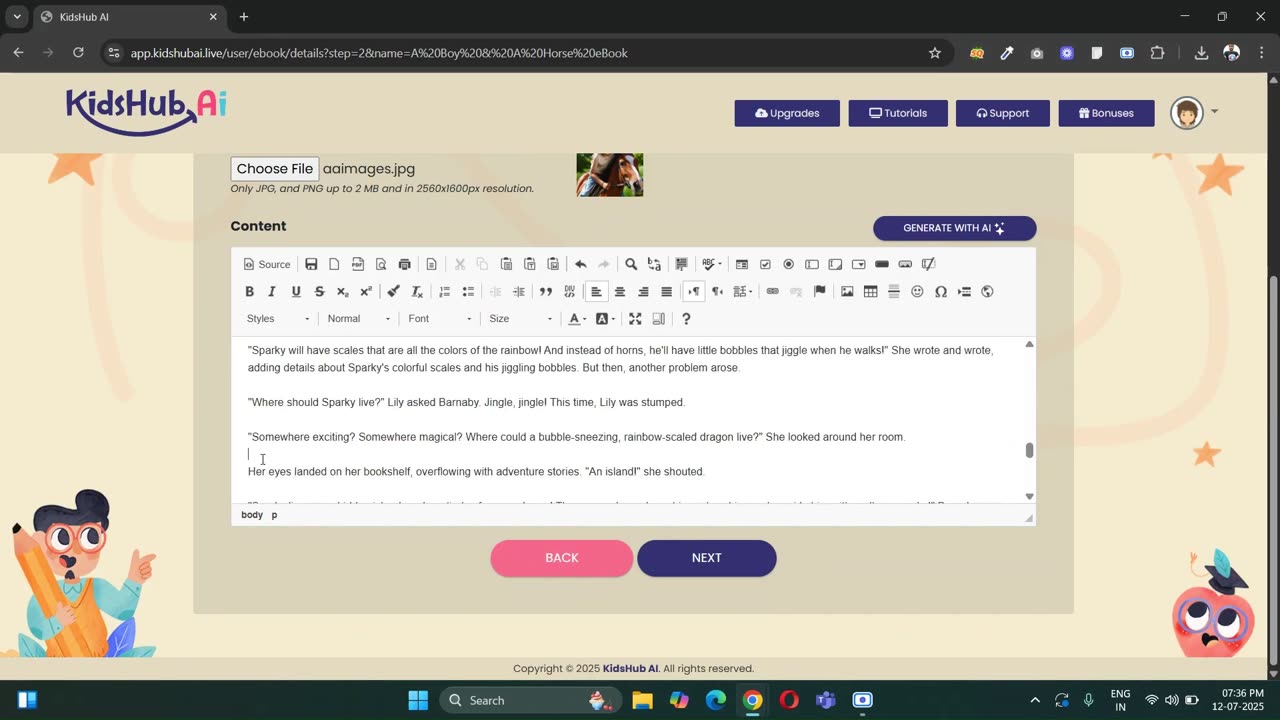Screen dimensions: 1280x720
Task: Toggle Underline formatting
Action: pos(296,291)
